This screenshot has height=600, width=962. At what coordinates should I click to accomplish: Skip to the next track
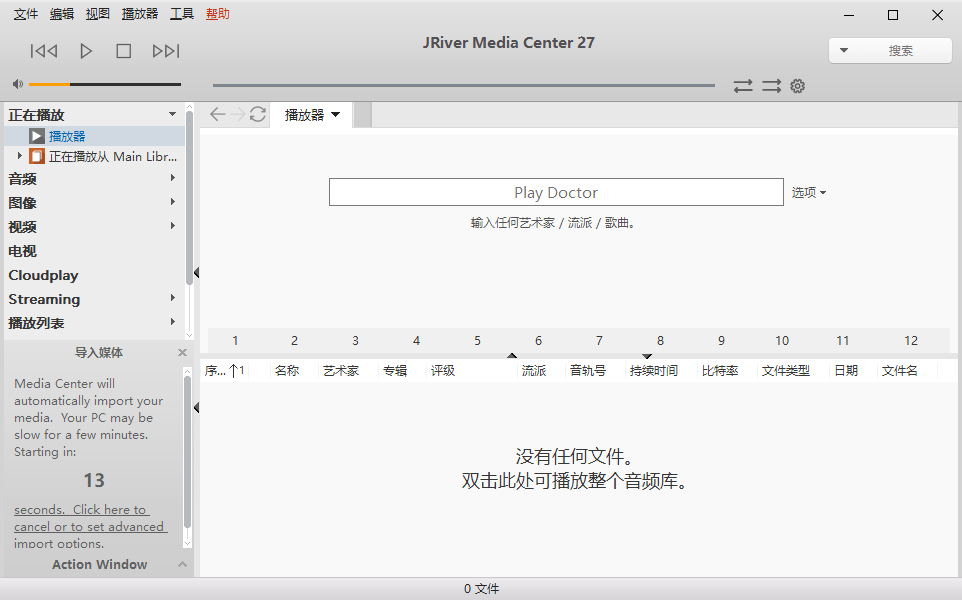[166, 51]
